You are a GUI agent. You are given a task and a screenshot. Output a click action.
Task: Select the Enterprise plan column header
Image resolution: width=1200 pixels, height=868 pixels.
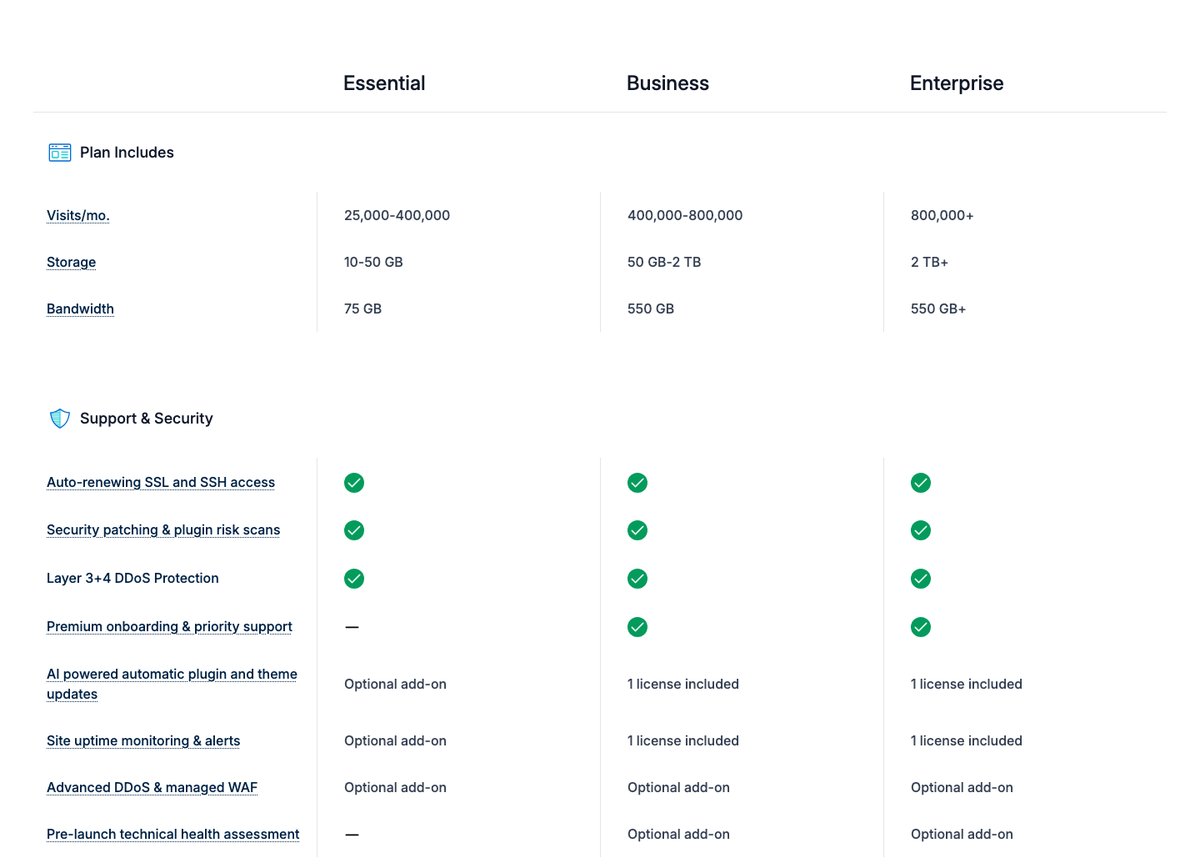point(957,83)
